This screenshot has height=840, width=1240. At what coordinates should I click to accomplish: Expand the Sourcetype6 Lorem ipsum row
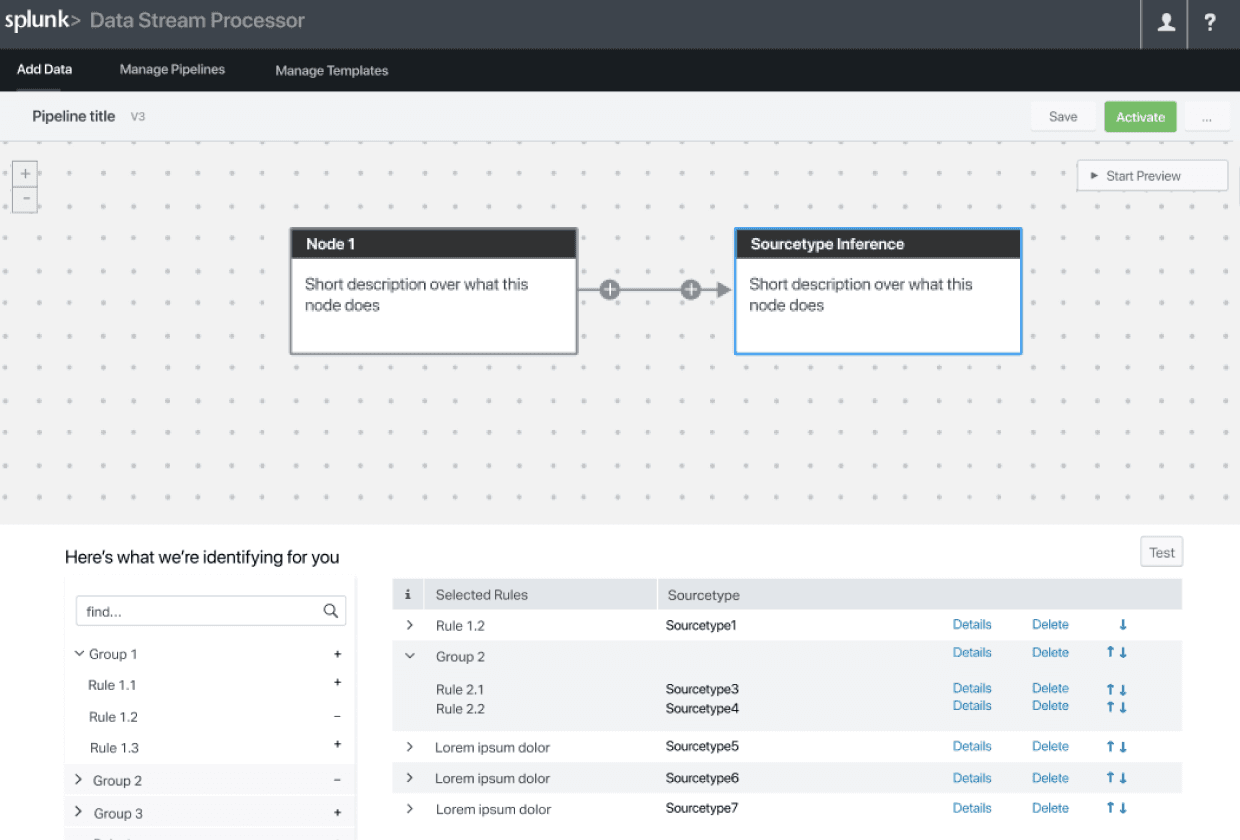coord(409,778)
